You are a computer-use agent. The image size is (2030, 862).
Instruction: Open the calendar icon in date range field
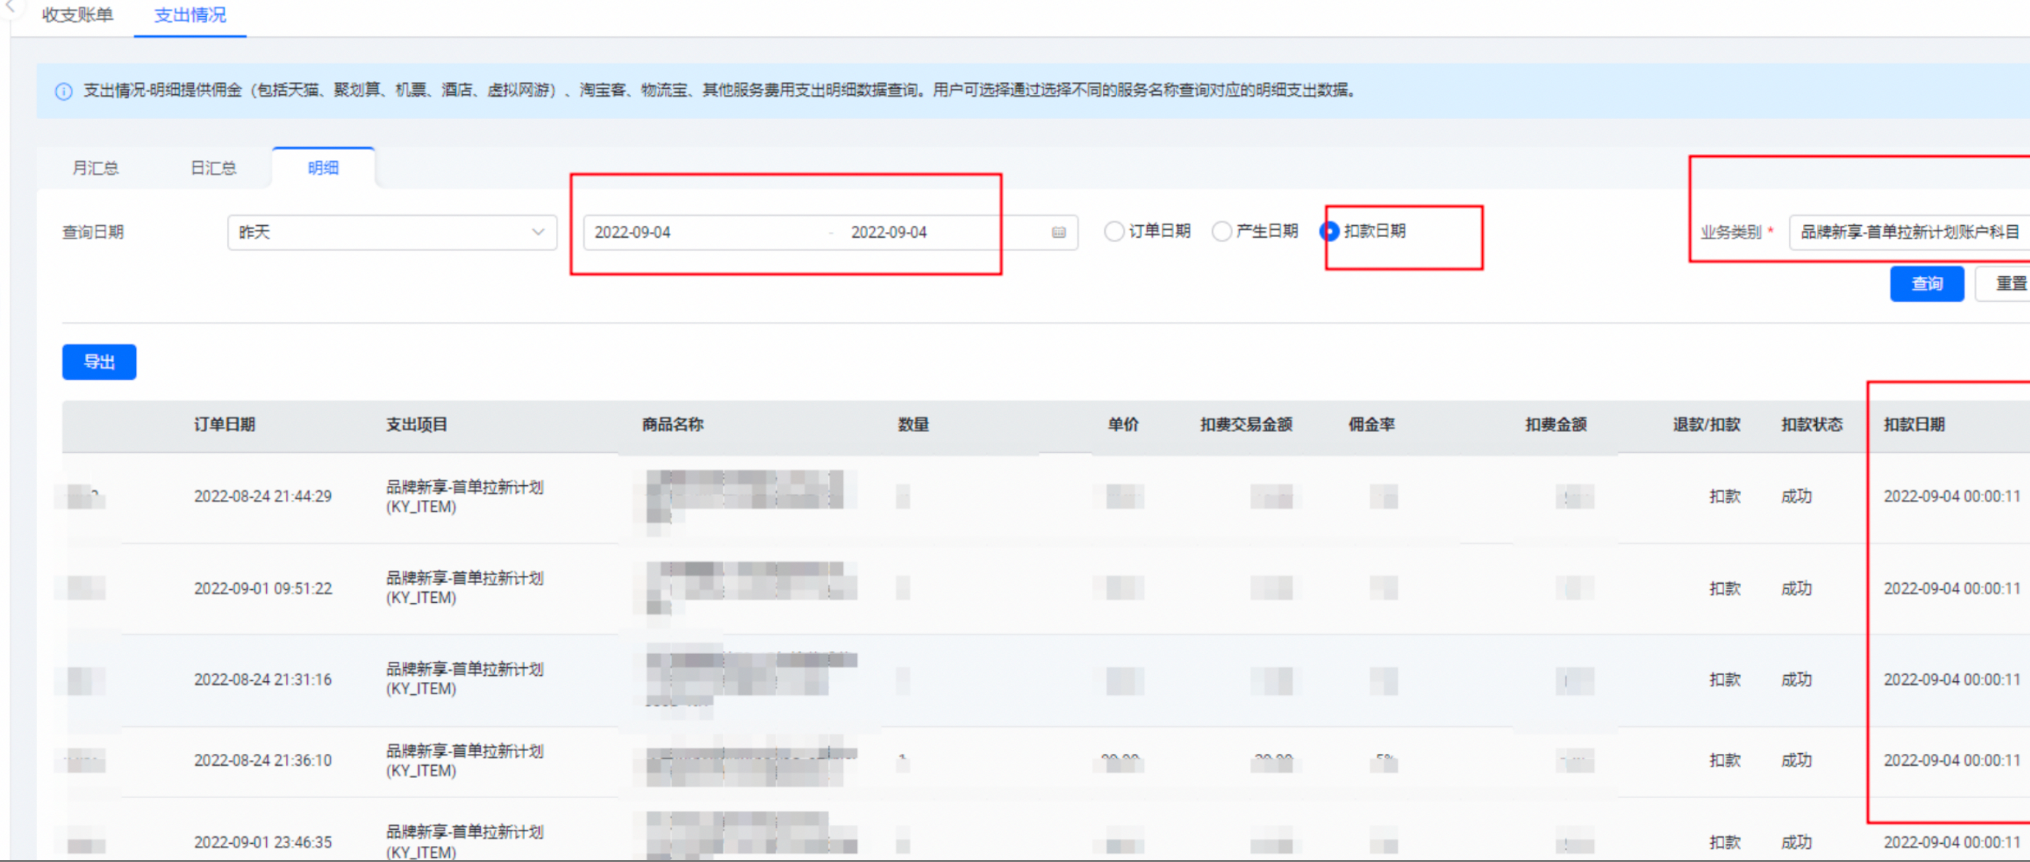pos(1059,232)
